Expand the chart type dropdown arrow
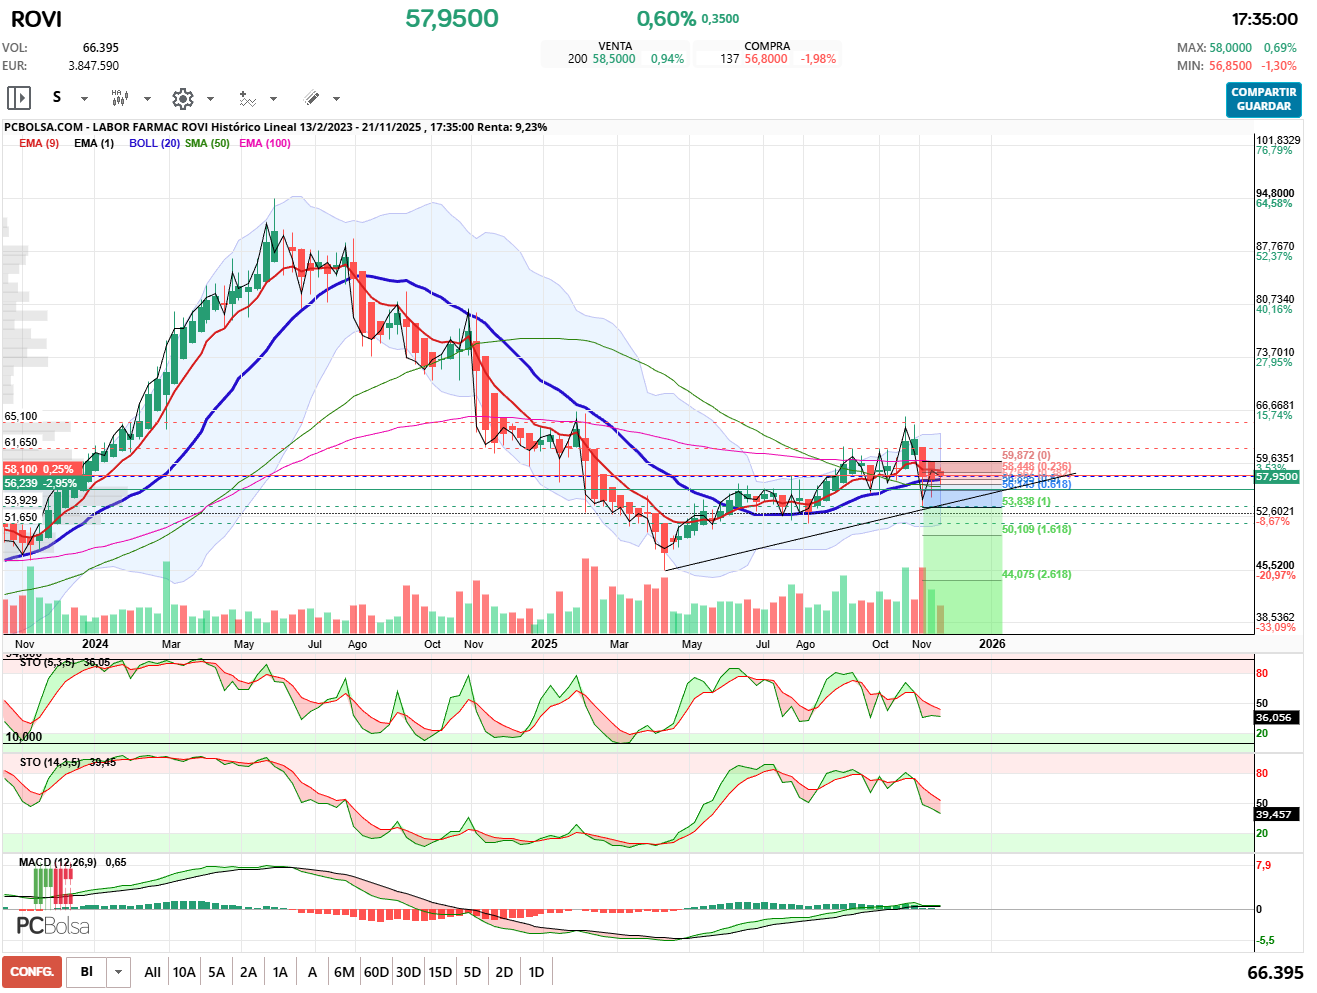1317x993 pixels. [x=147, y=99]
